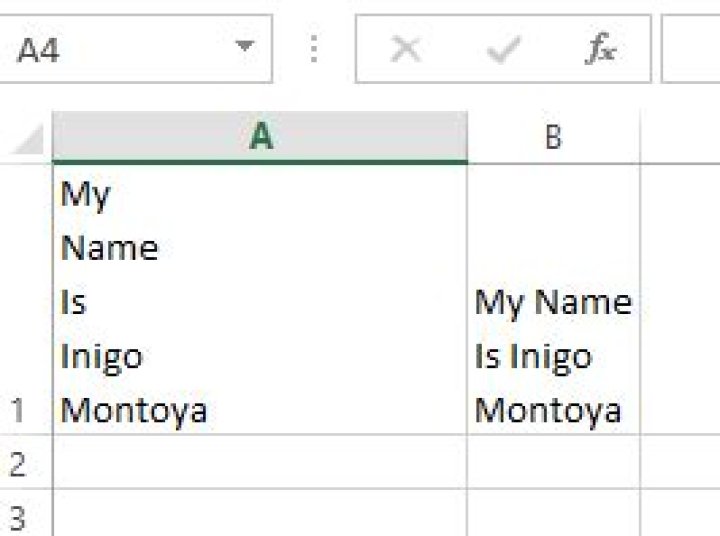720x536 pixels.
Task: Click the Cancel X icon in formula bar
Action: coord(405,49)
